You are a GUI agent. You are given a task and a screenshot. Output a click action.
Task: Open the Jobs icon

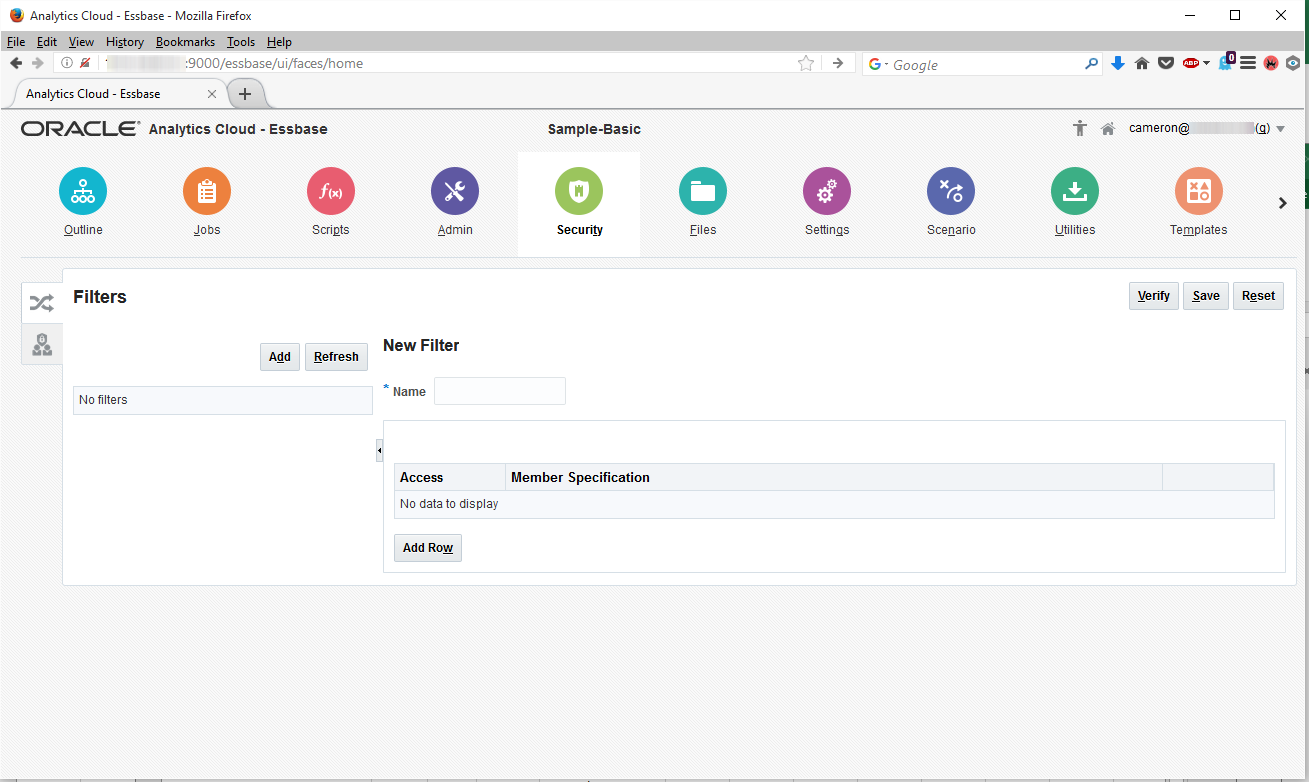(207, 191)
